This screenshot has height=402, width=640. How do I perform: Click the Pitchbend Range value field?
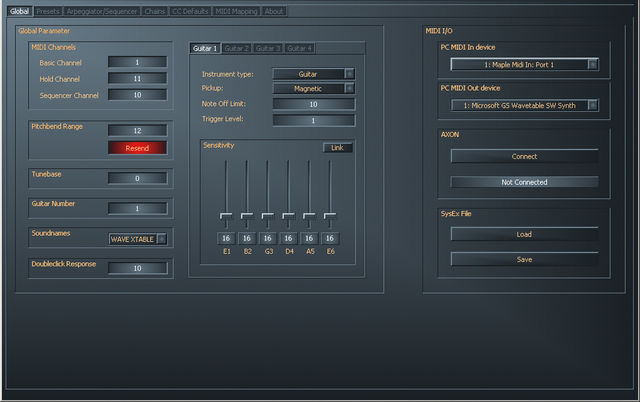[x=137, y=131]
